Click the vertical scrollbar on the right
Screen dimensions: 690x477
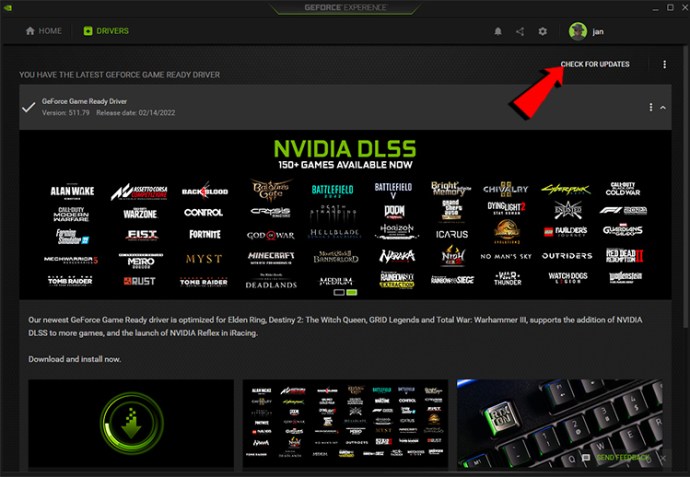pyautogui.click(x=686, y=185)
